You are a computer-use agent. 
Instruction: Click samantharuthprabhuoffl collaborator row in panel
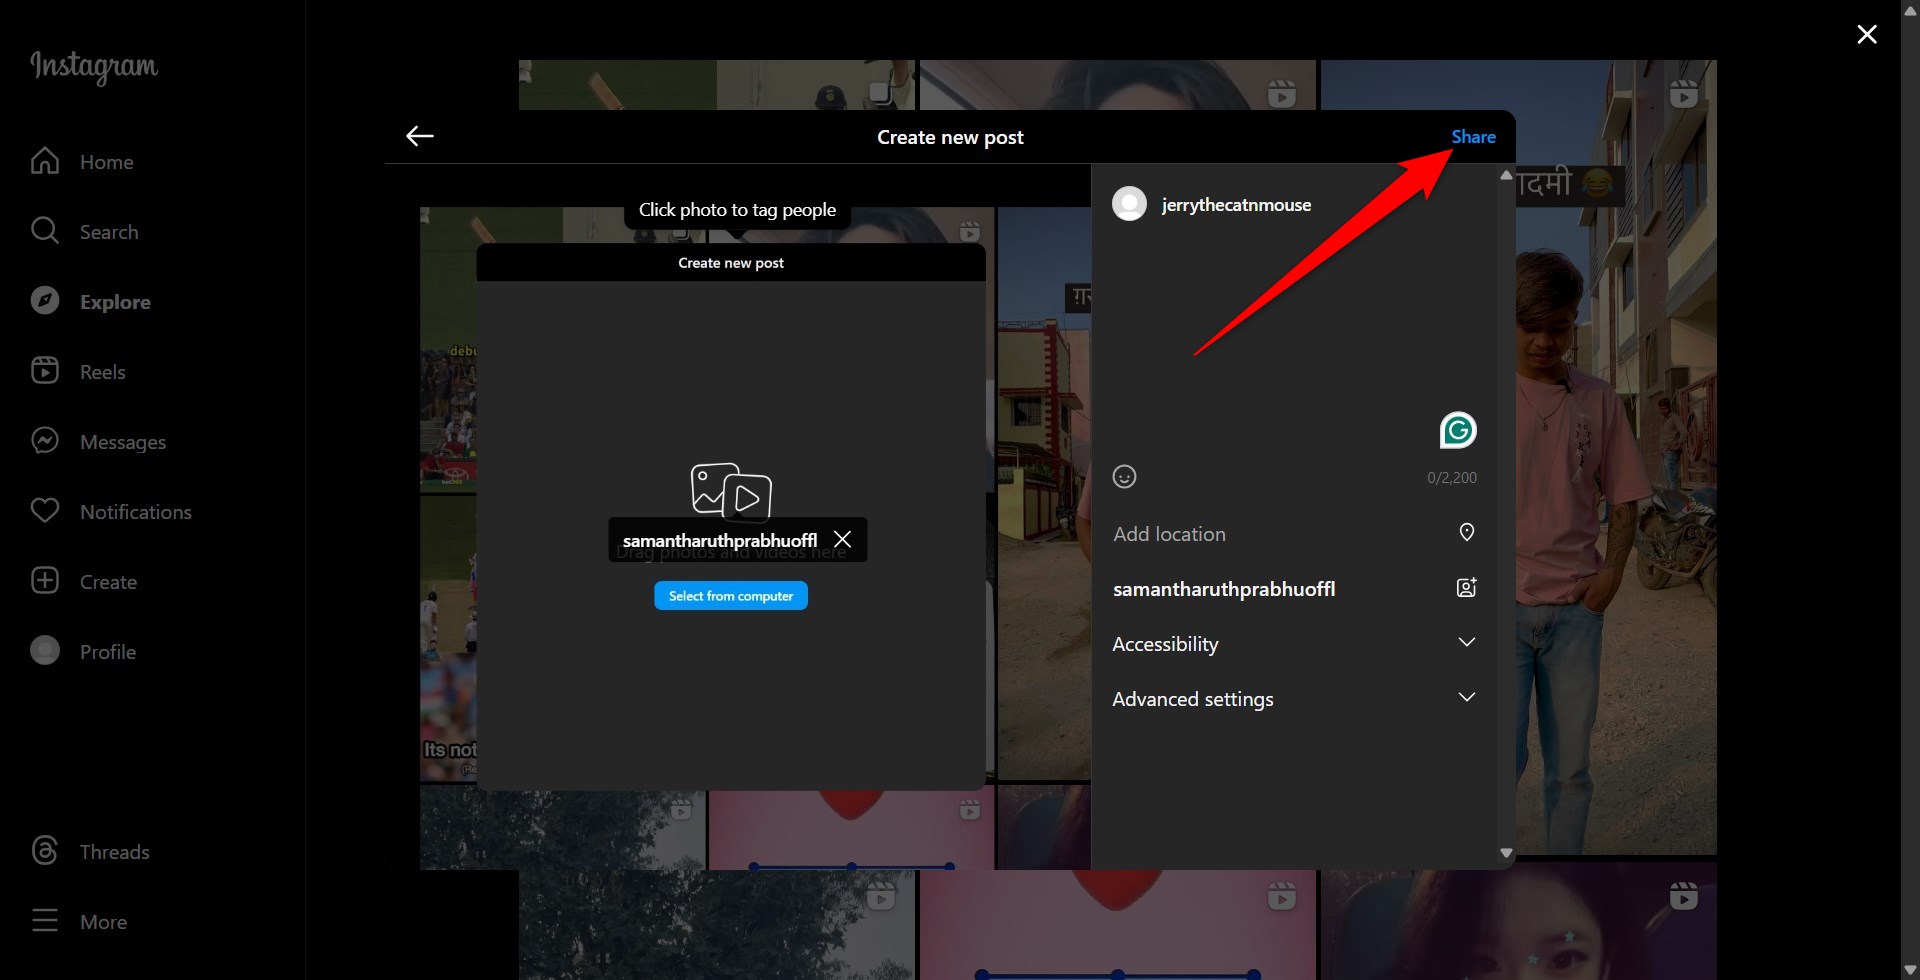(1295, 589)
